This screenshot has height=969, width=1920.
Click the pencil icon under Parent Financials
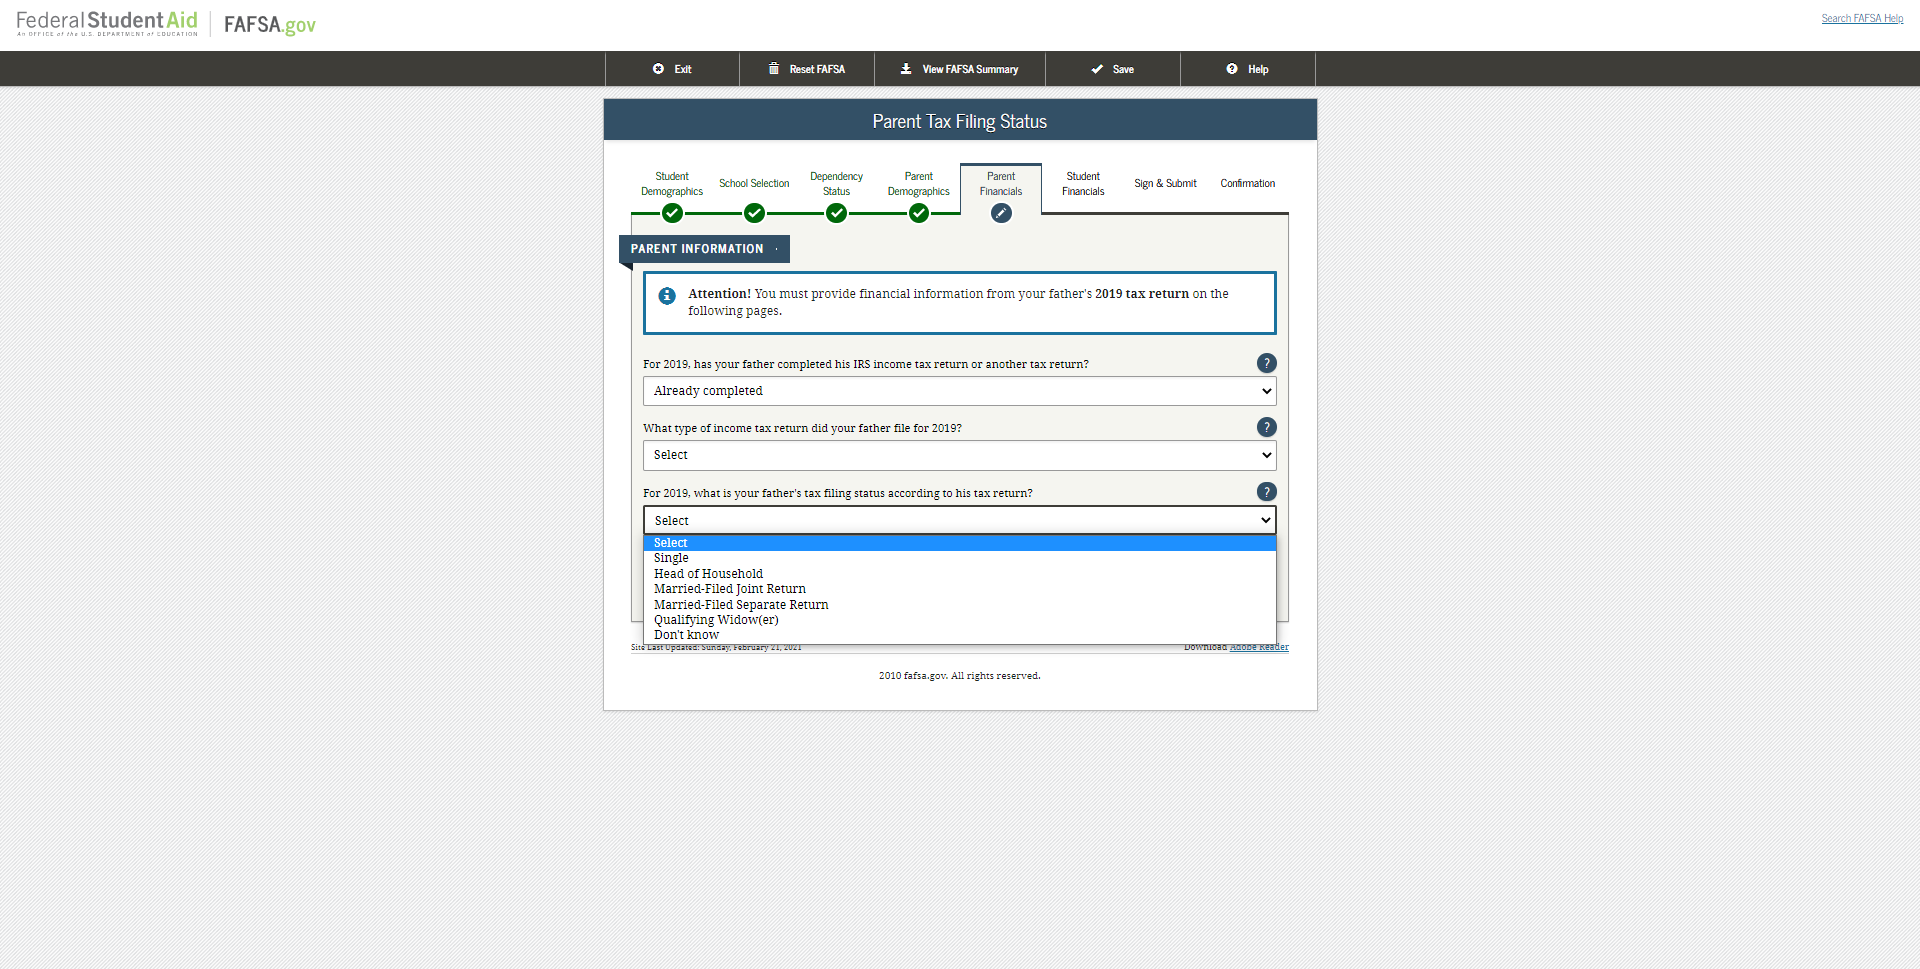pos(1001,213)
